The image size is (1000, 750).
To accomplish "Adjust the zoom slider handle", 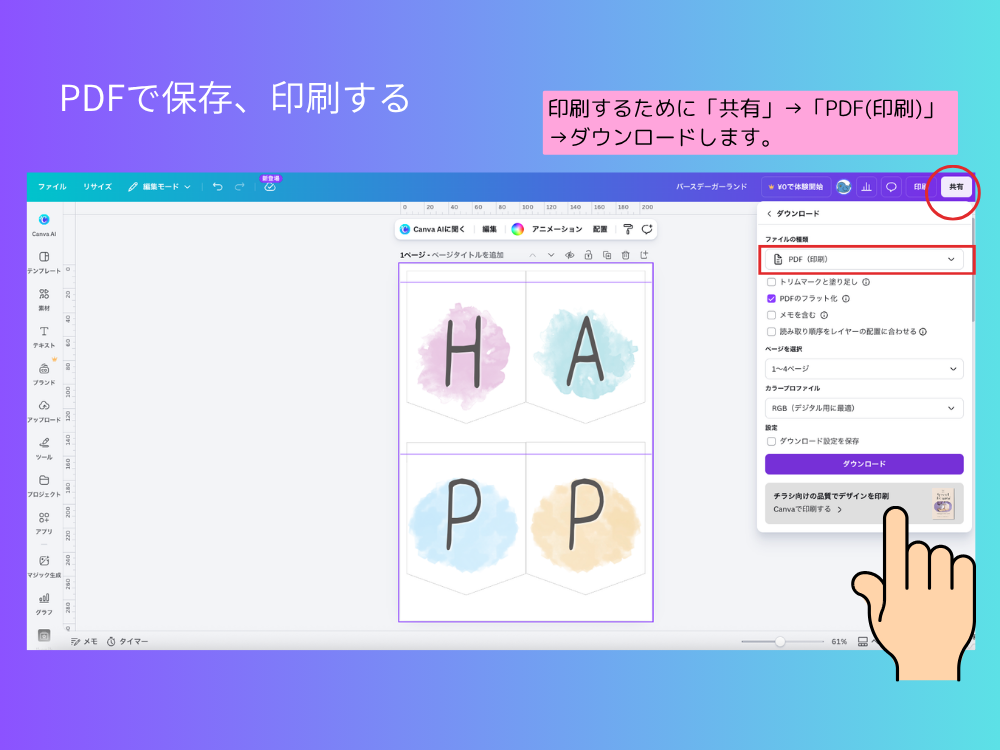I will pos(780,642).
